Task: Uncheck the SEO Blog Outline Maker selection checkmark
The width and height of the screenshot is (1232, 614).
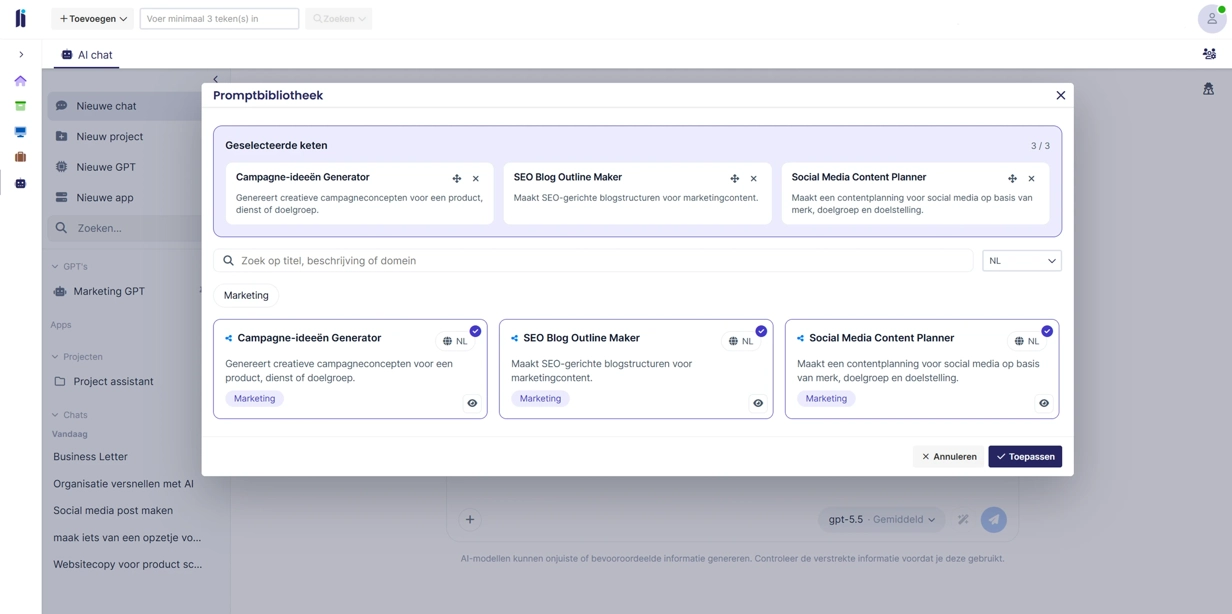Action: tap(761, 331)
